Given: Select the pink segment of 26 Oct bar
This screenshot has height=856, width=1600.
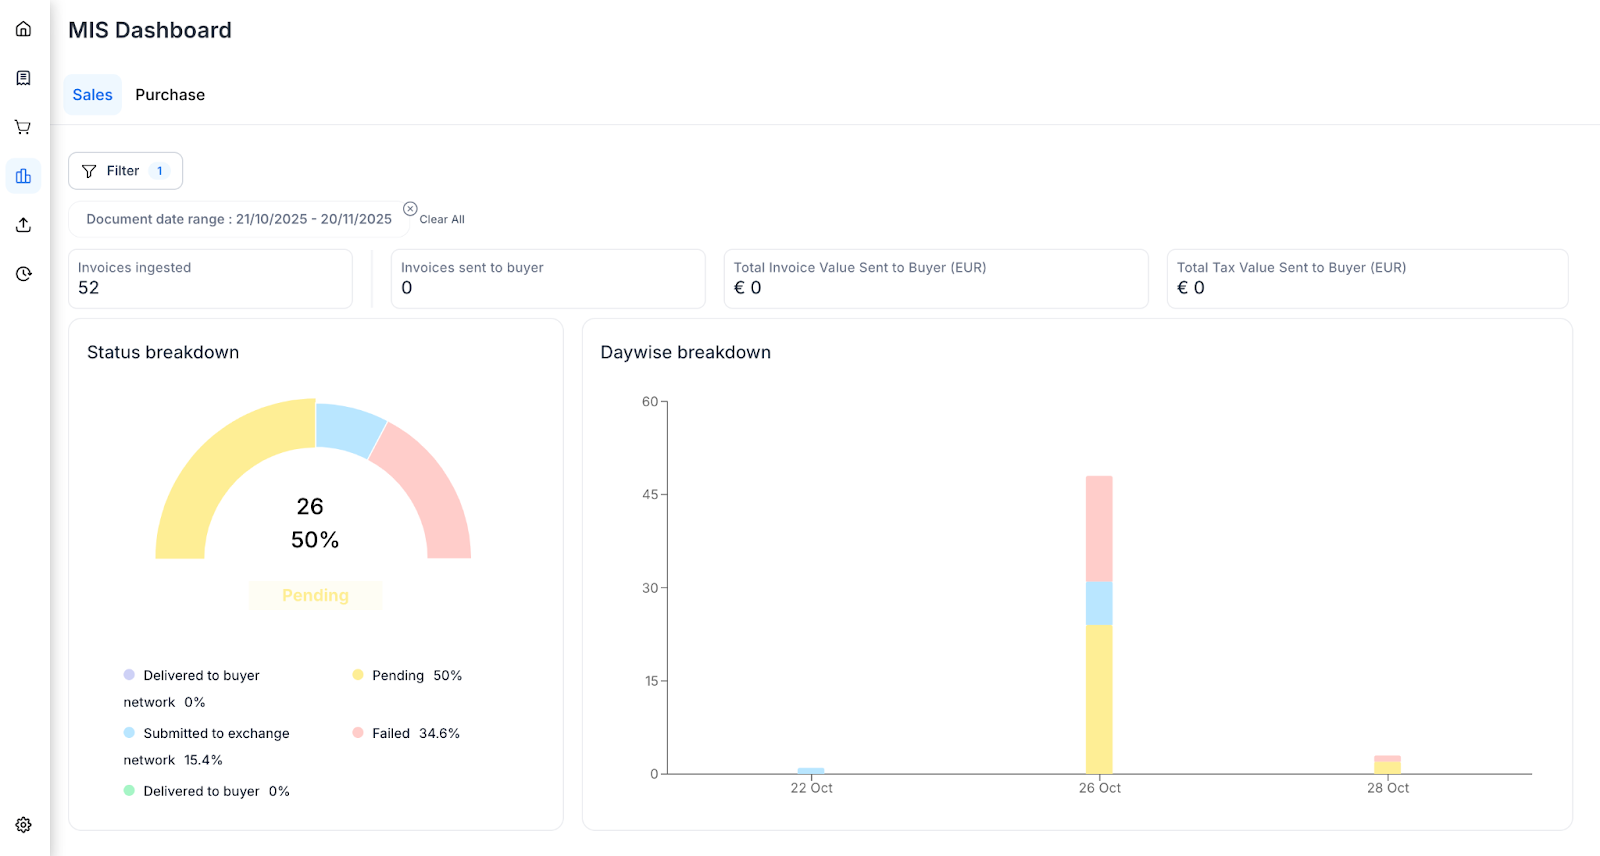Looking at the screenshot, I should (x=1099, y=528).
